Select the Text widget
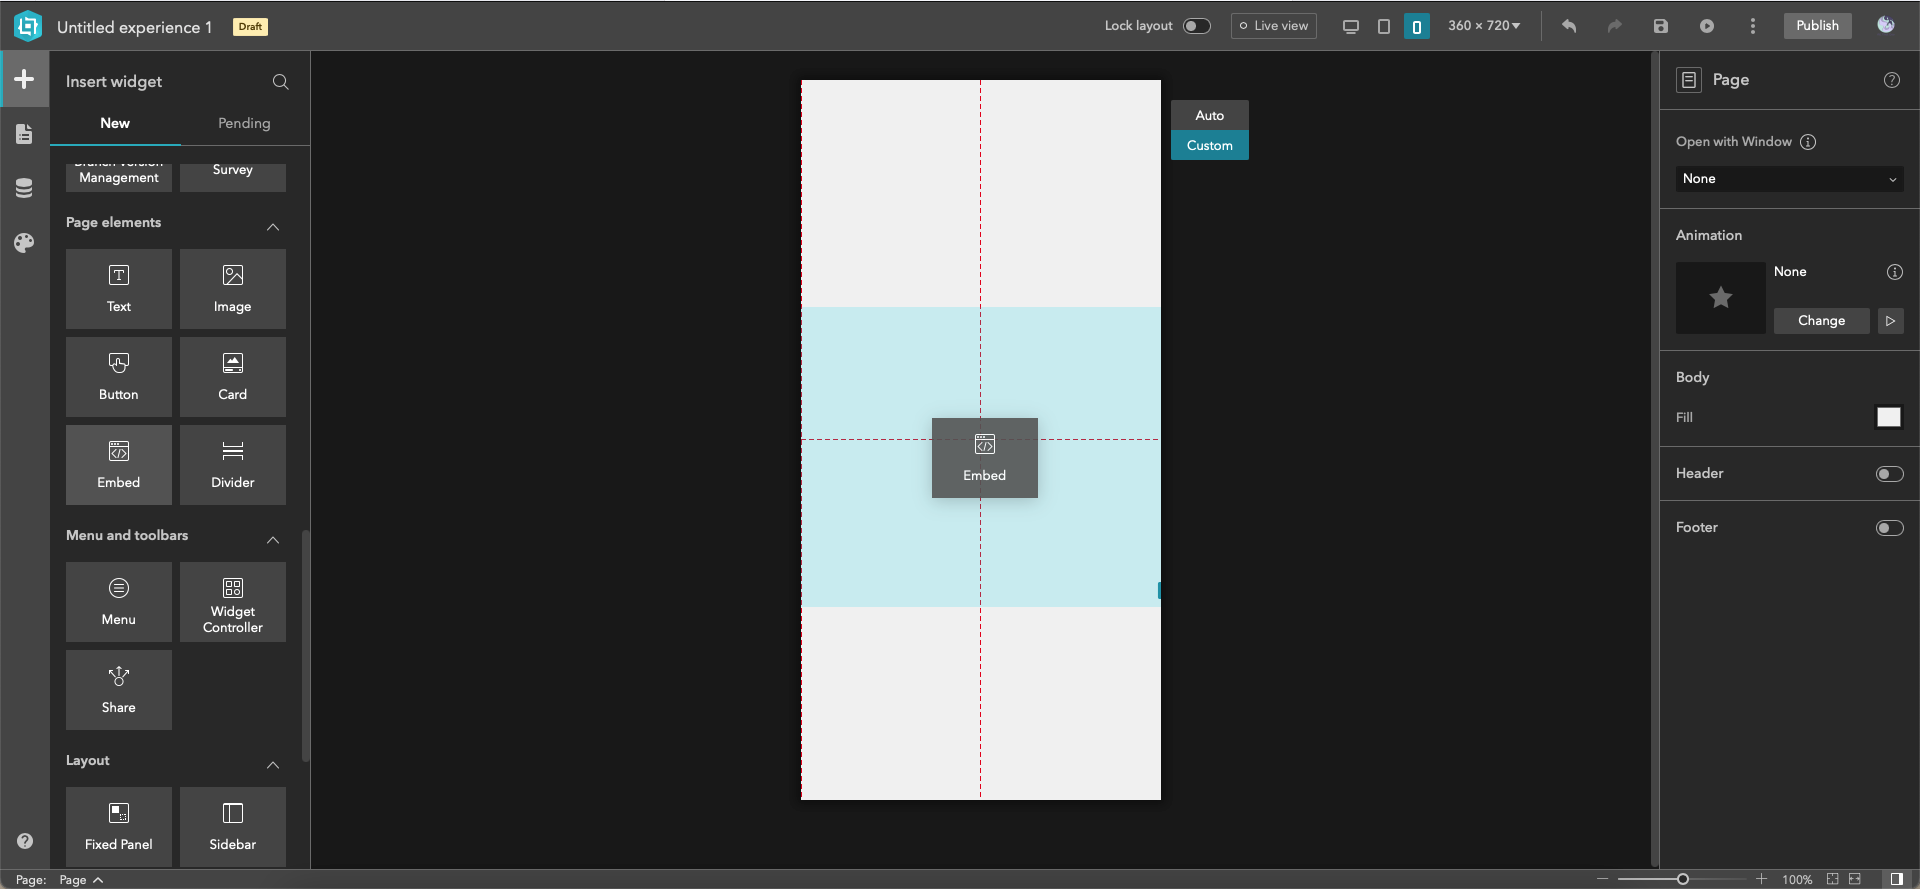1920x889 pixels. pos(119,289)
